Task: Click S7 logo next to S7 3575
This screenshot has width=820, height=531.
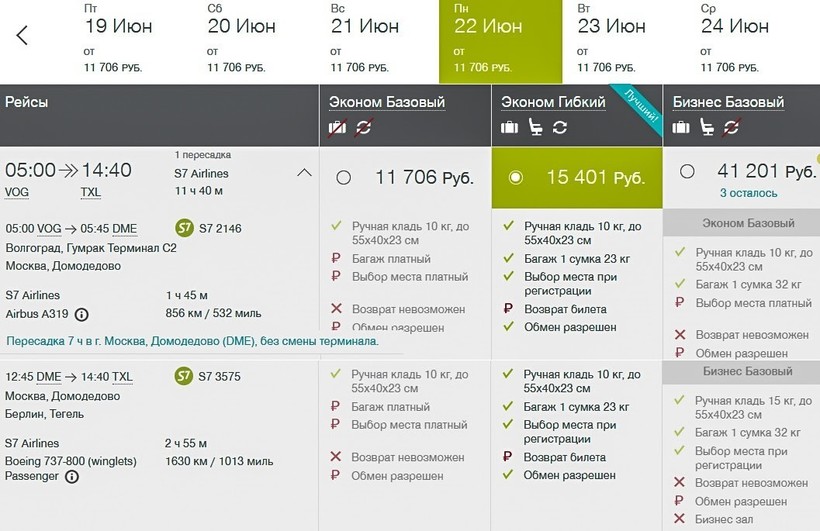Action: click(x=183, y=376)
